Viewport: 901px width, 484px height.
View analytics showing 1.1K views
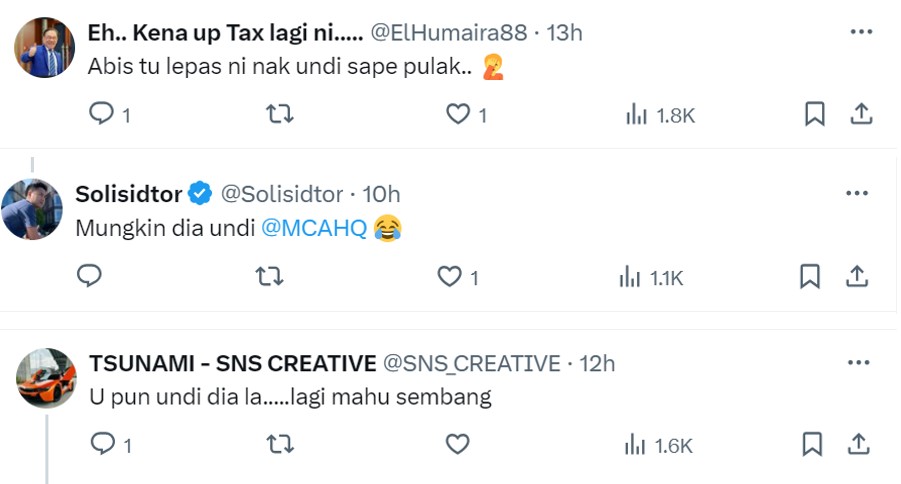coord(652,278)
